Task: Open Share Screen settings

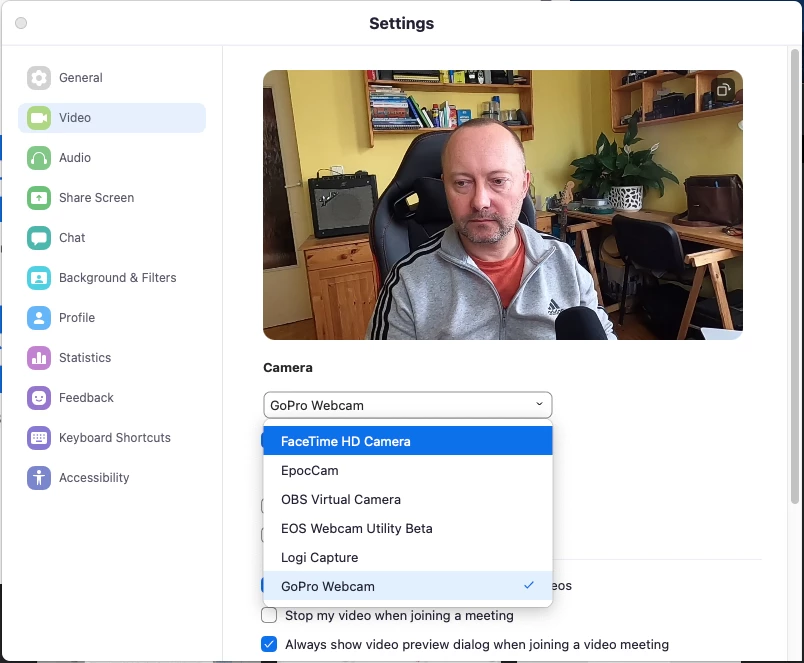Action: click(x=112, y=198)
